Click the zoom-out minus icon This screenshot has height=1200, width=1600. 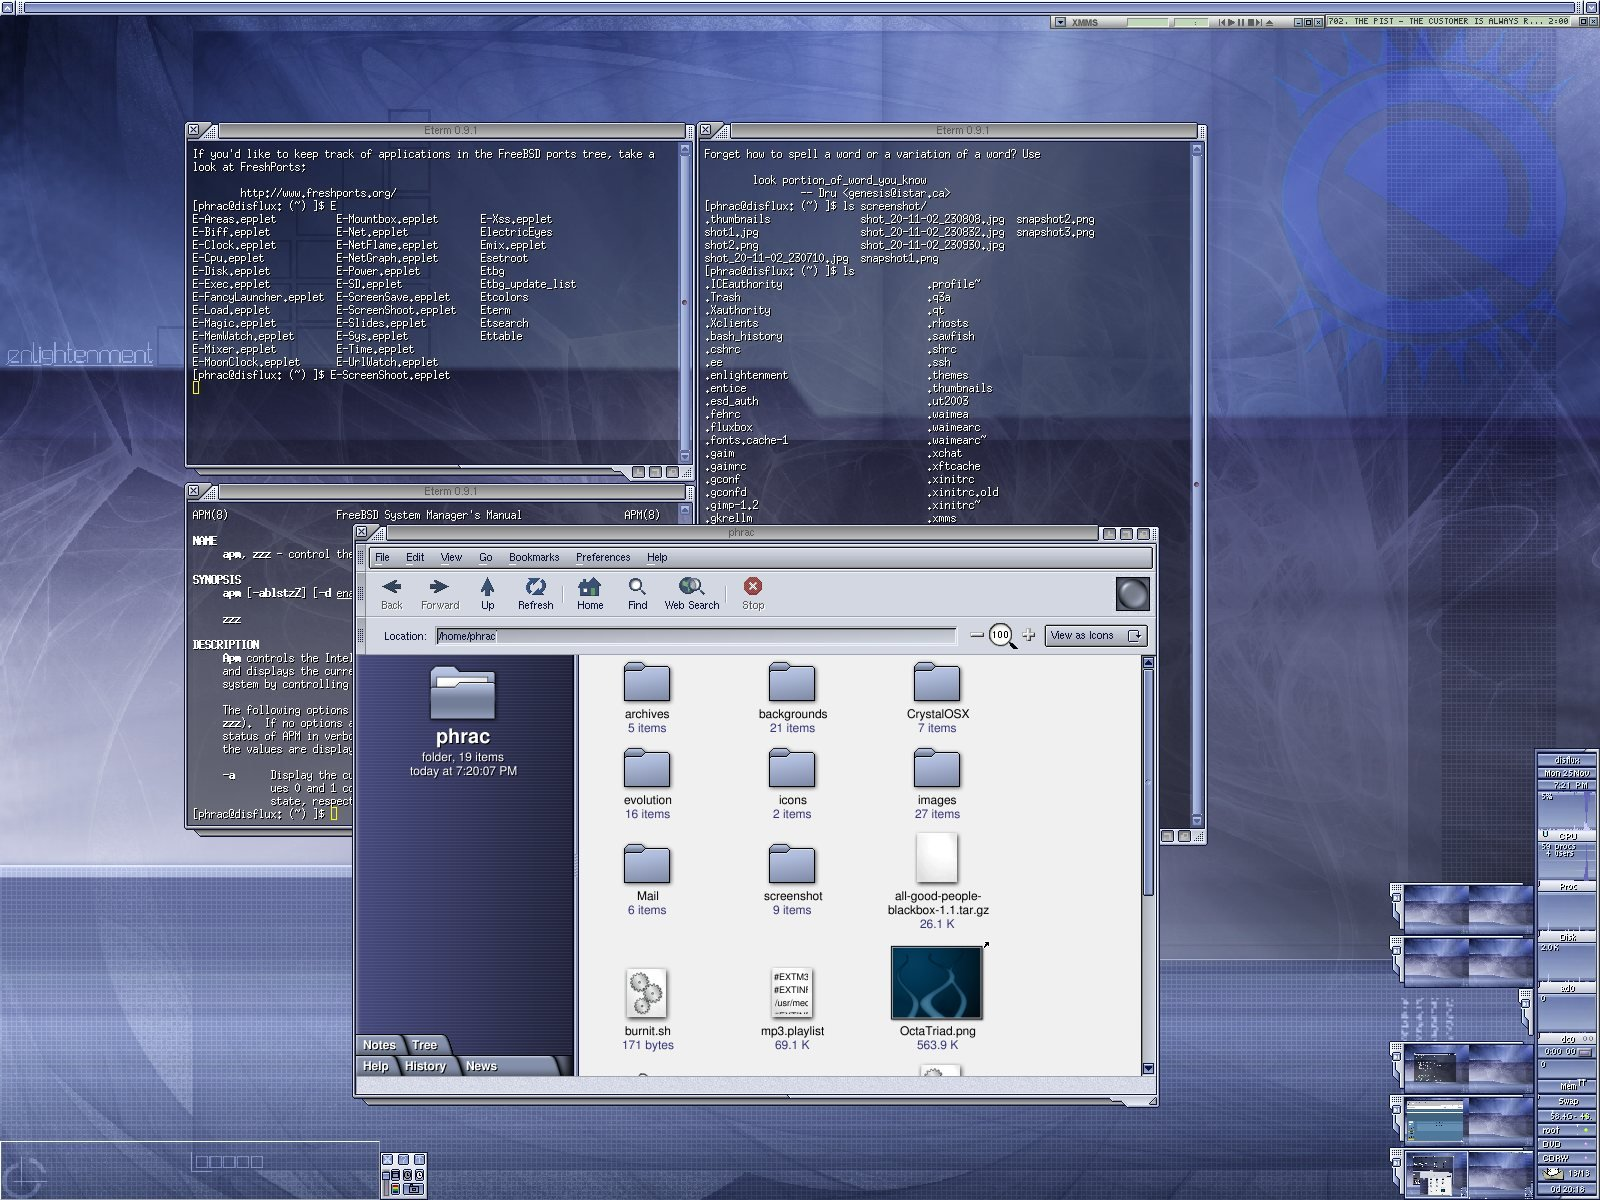tap(977, 635)
